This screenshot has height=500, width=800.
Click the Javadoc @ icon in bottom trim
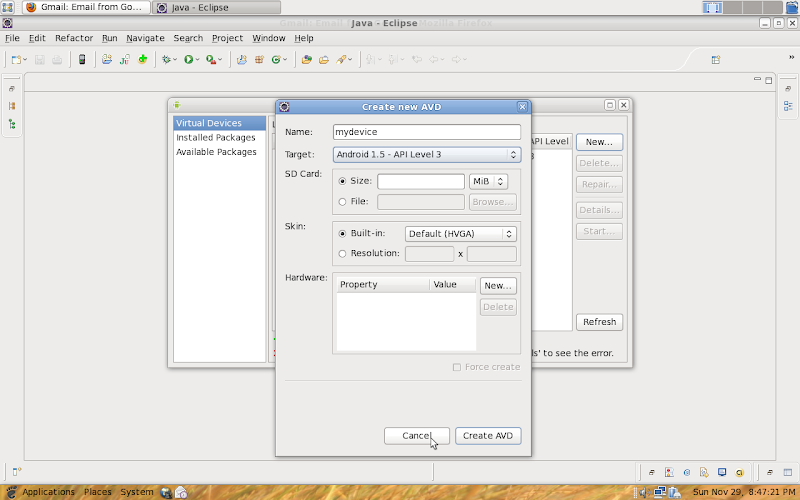(687, 472)
